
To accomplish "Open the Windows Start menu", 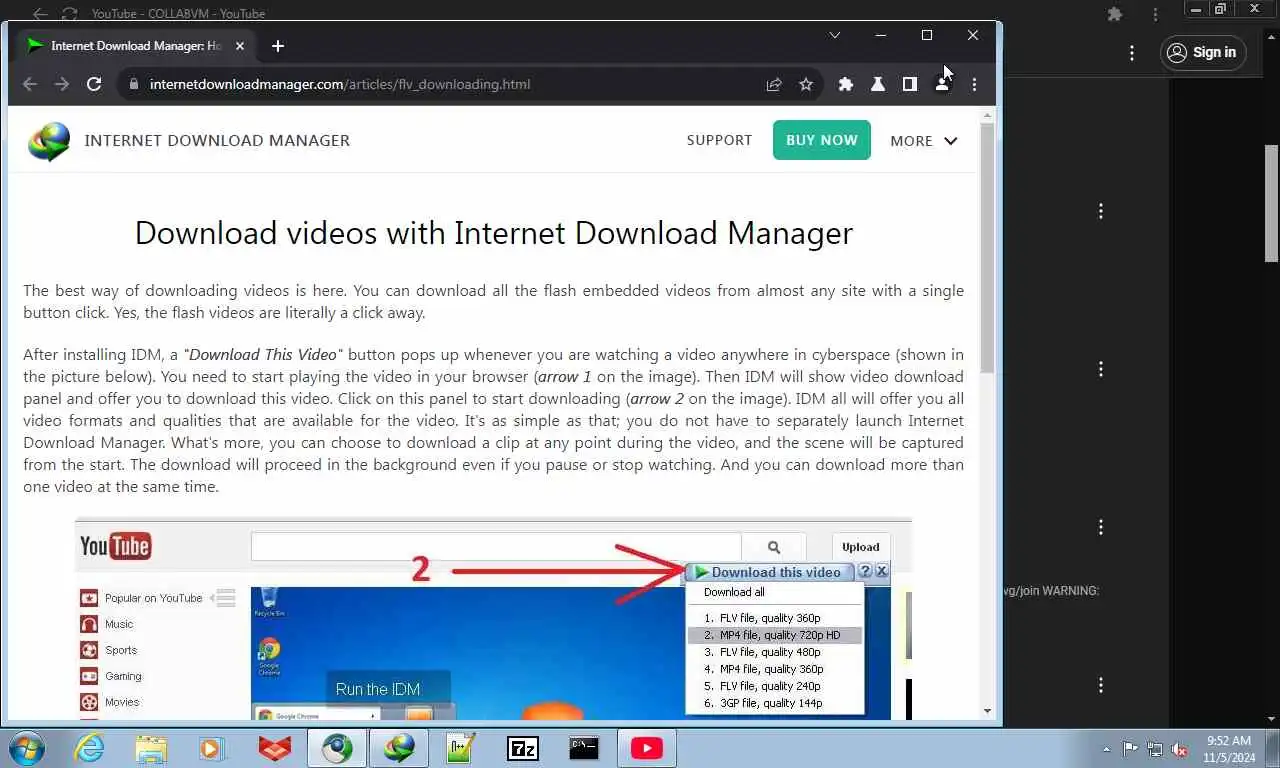I will 27,748.
